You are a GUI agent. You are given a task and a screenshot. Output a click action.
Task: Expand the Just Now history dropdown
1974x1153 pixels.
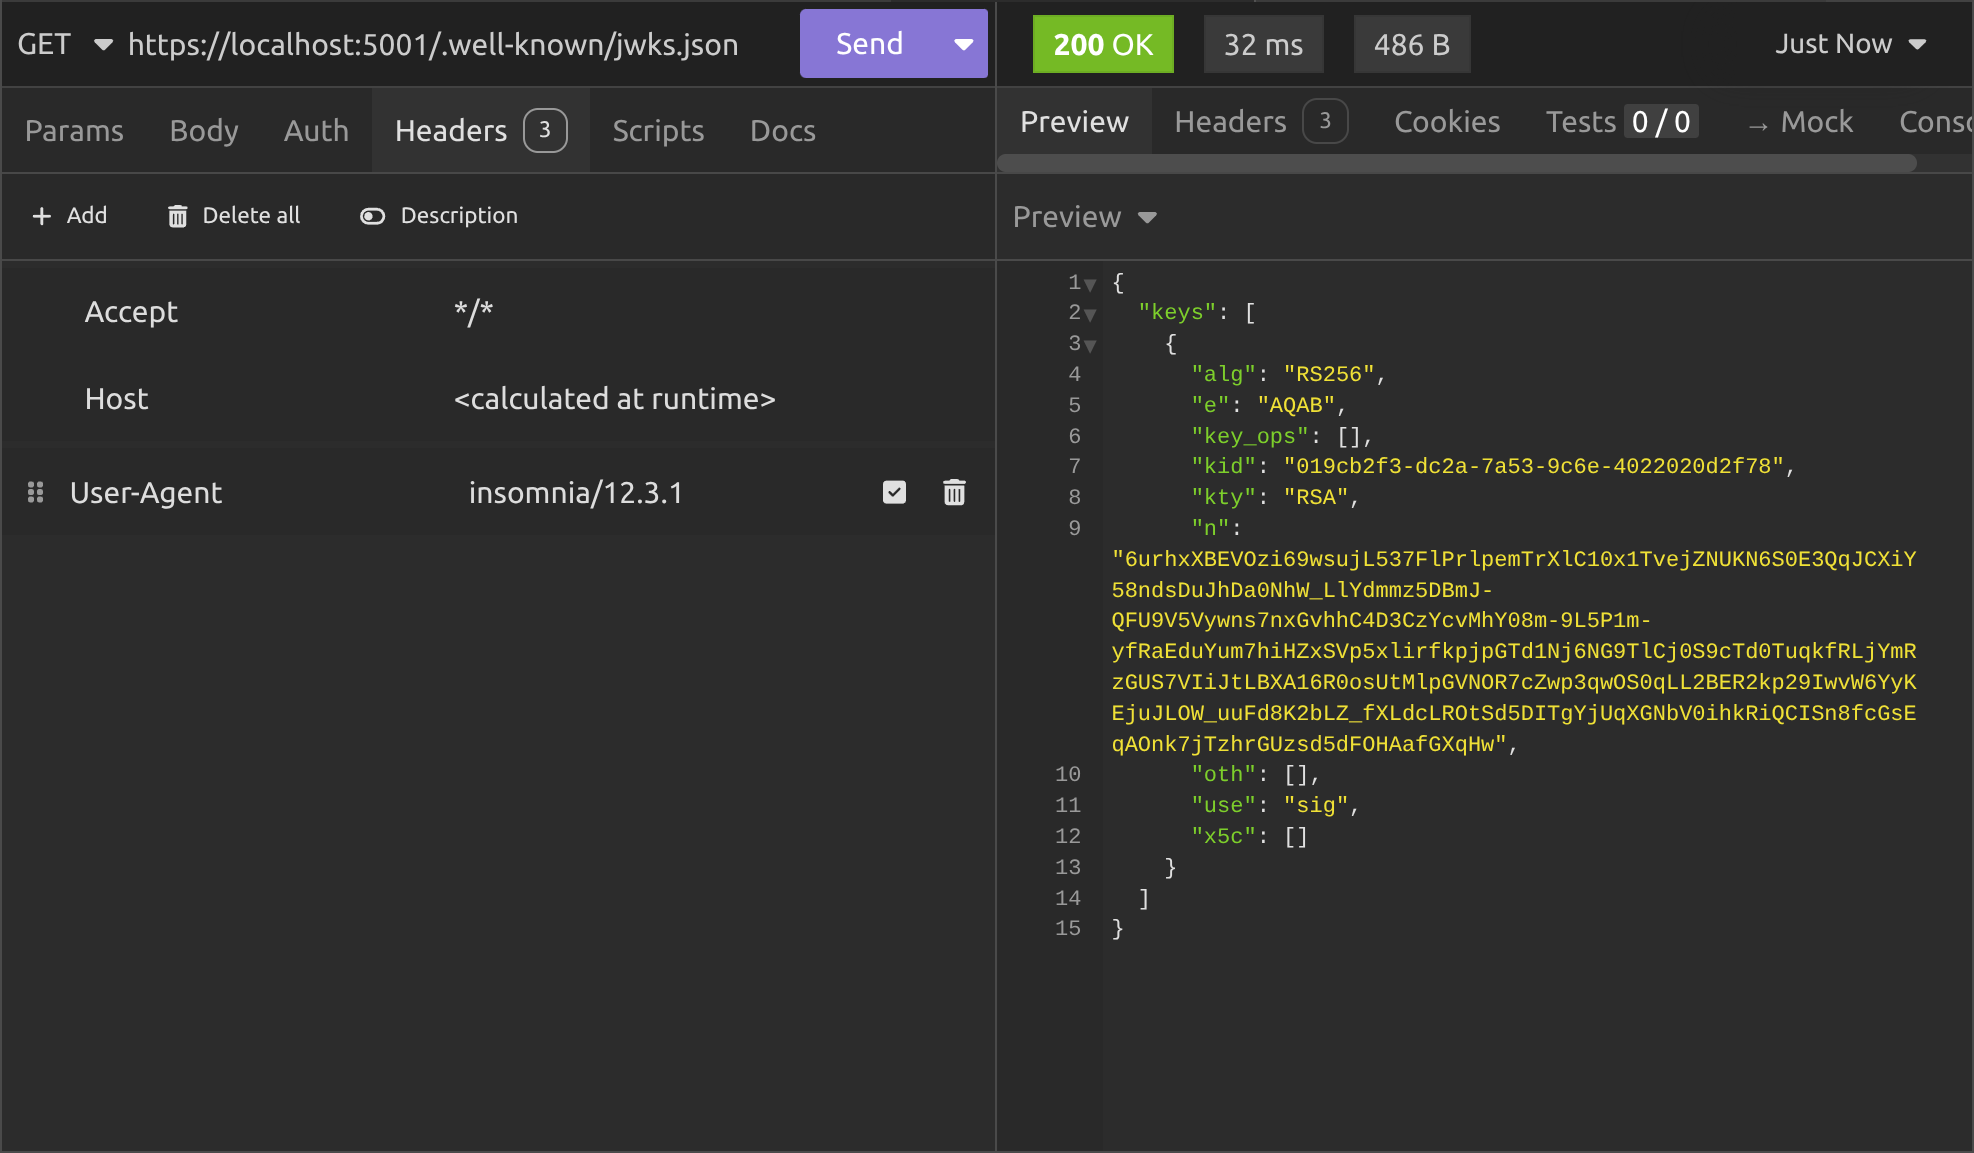(1916, 44)
